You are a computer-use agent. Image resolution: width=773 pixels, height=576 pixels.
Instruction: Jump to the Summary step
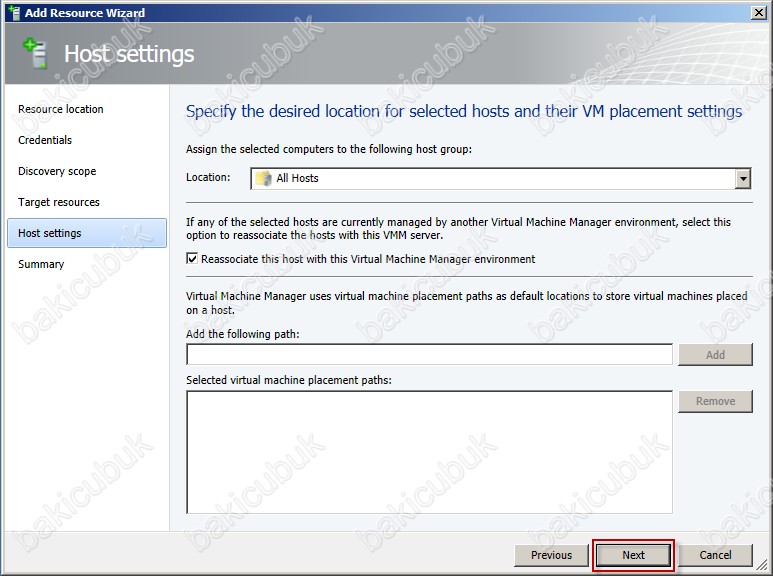pos(41,264)
